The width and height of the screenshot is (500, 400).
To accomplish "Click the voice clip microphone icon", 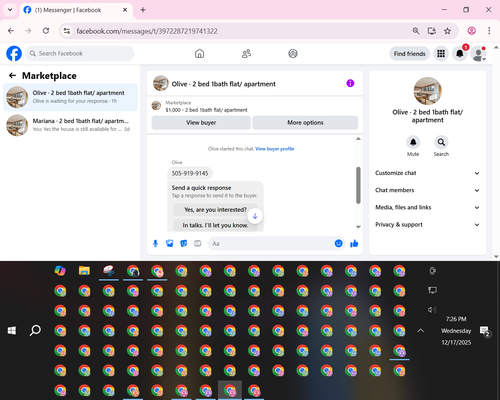I will (x=155, y=244).
